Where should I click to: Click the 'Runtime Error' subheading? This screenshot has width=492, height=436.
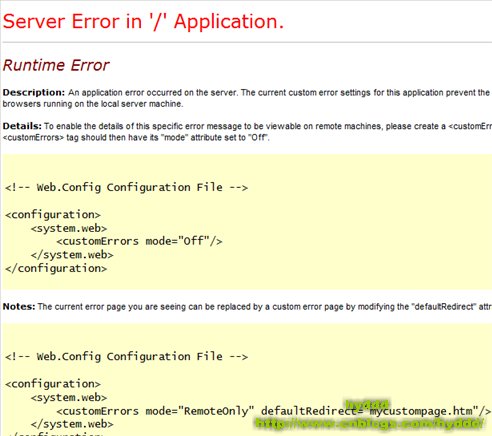56,65
